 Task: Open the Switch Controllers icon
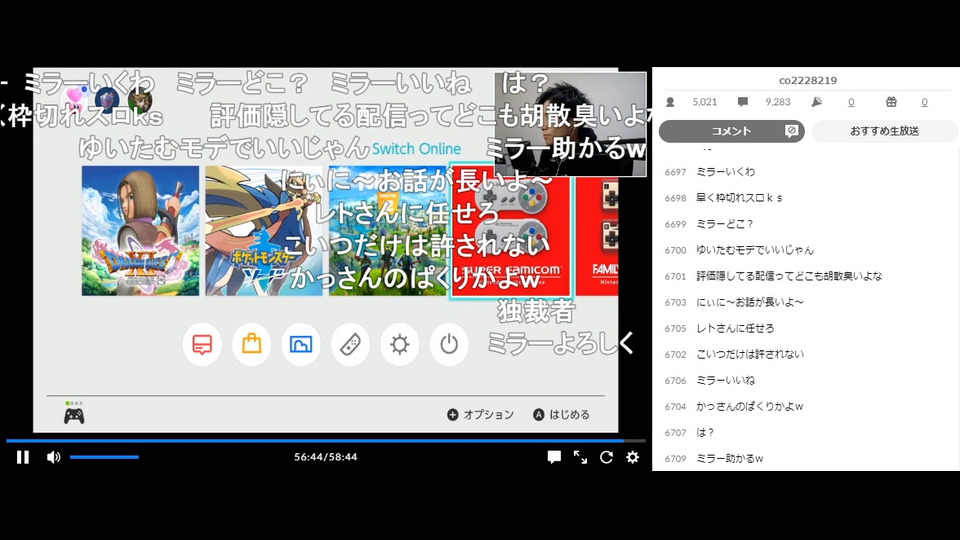(x=350, y=344)
